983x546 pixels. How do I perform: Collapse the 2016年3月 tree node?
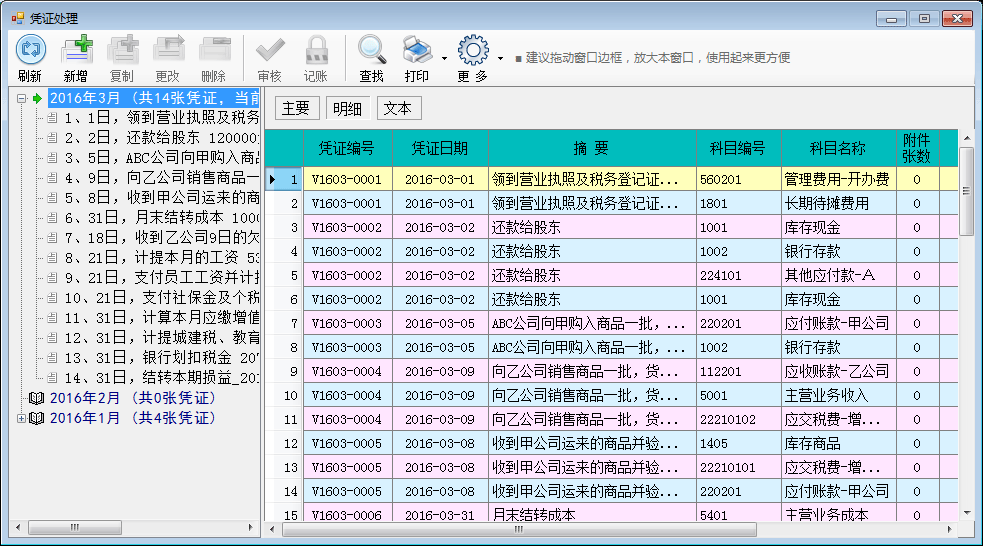coord(22,98)
